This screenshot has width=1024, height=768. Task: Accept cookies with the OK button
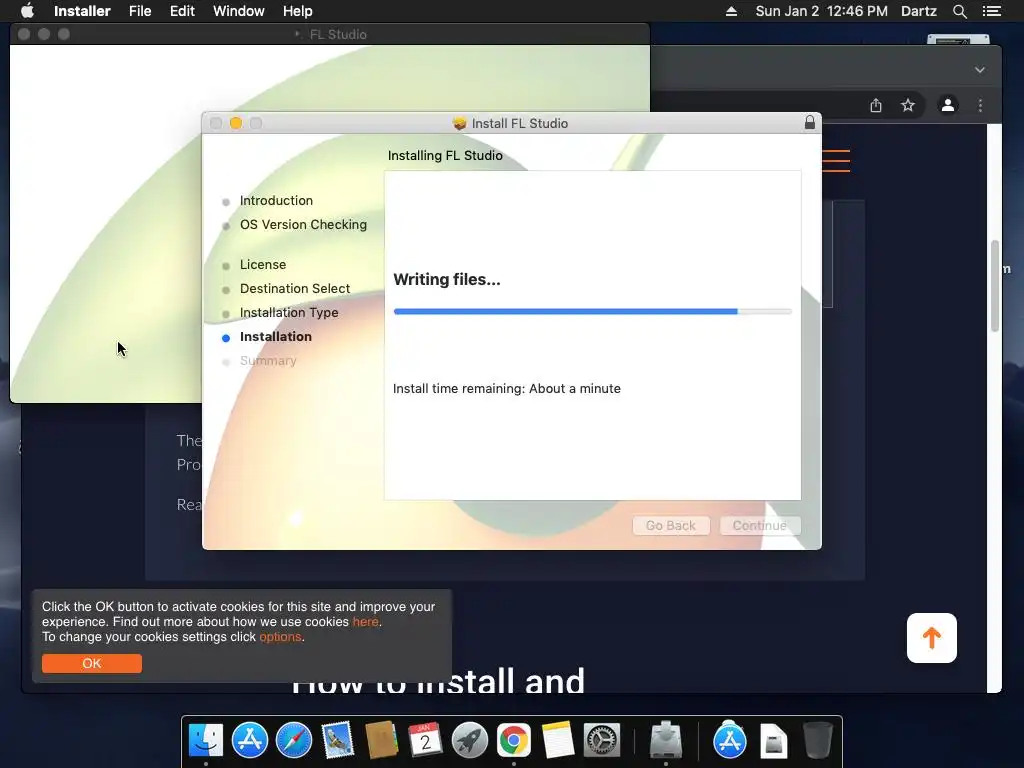tap(91, 664)
